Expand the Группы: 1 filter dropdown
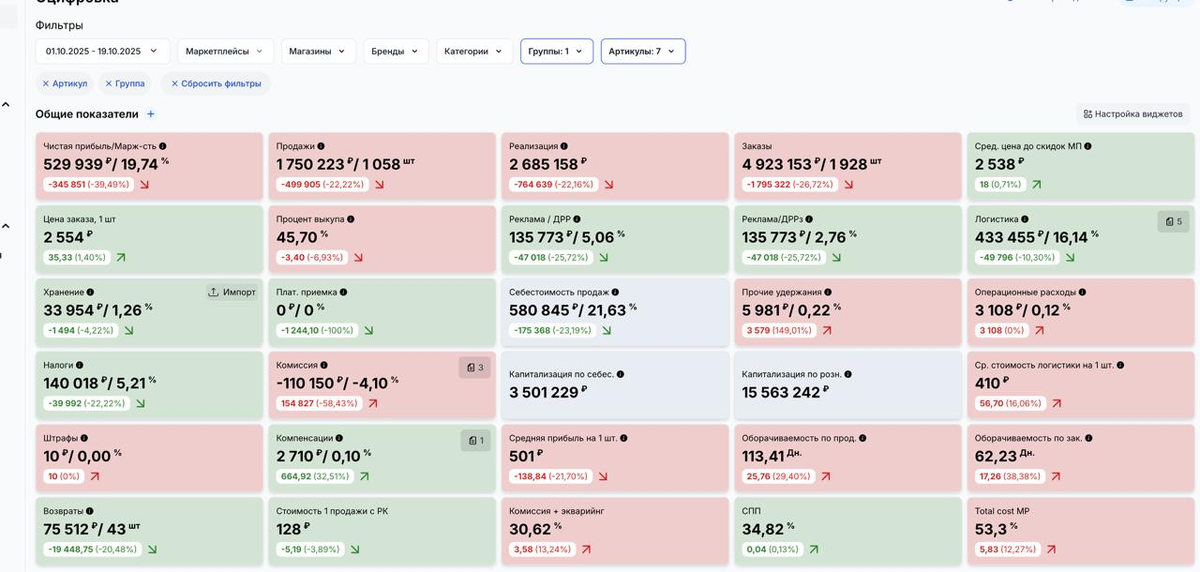Screen dimensions: 1200x572 click(x=557, y=51)
